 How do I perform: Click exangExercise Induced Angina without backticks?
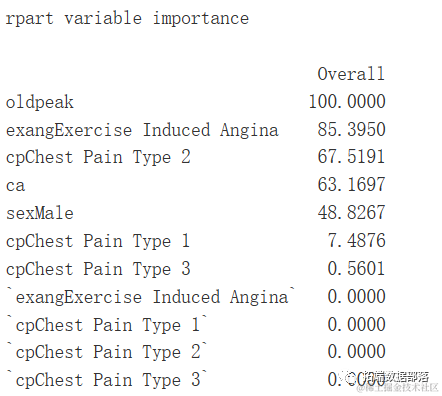(142, 130)
